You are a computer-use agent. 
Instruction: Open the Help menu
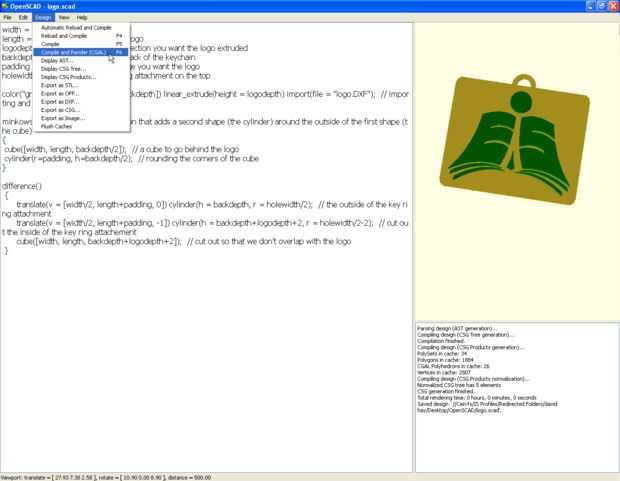click(x=82, y=17)
